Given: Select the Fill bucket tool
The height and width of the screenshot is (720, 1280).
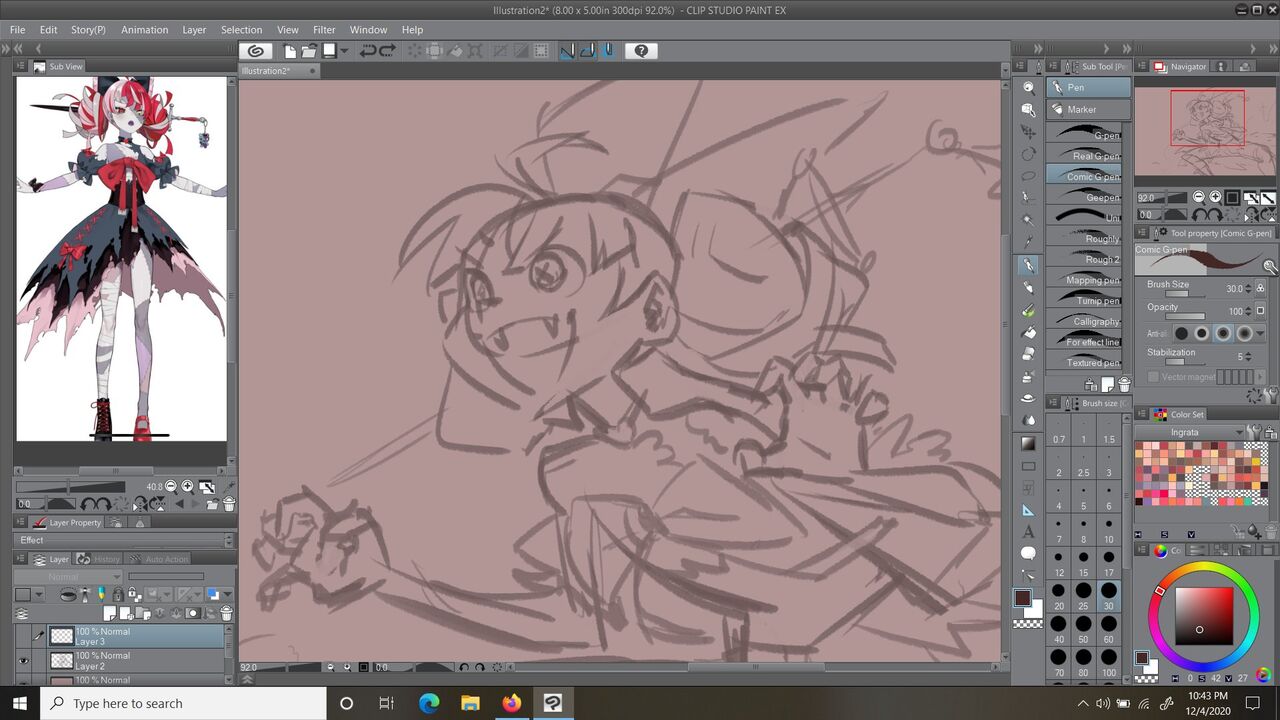Looking at the screenshot, I should pyautogui.click(x=1028, y=332).
